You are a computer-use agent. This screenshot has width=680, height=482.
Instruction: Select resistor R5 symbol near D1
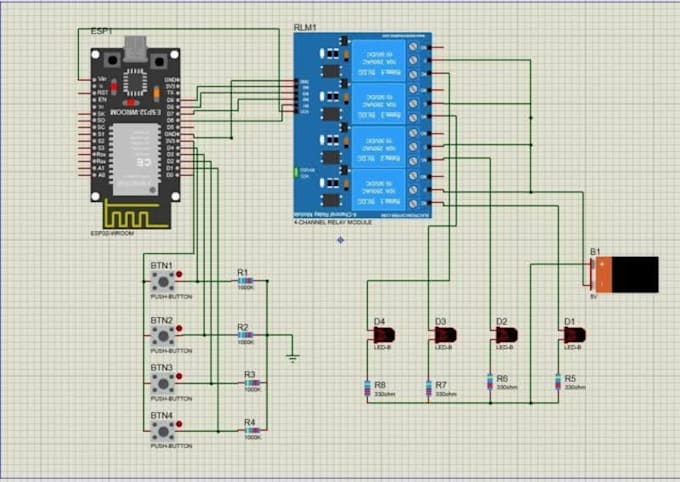pyautogui.click(x=558, y=382)
